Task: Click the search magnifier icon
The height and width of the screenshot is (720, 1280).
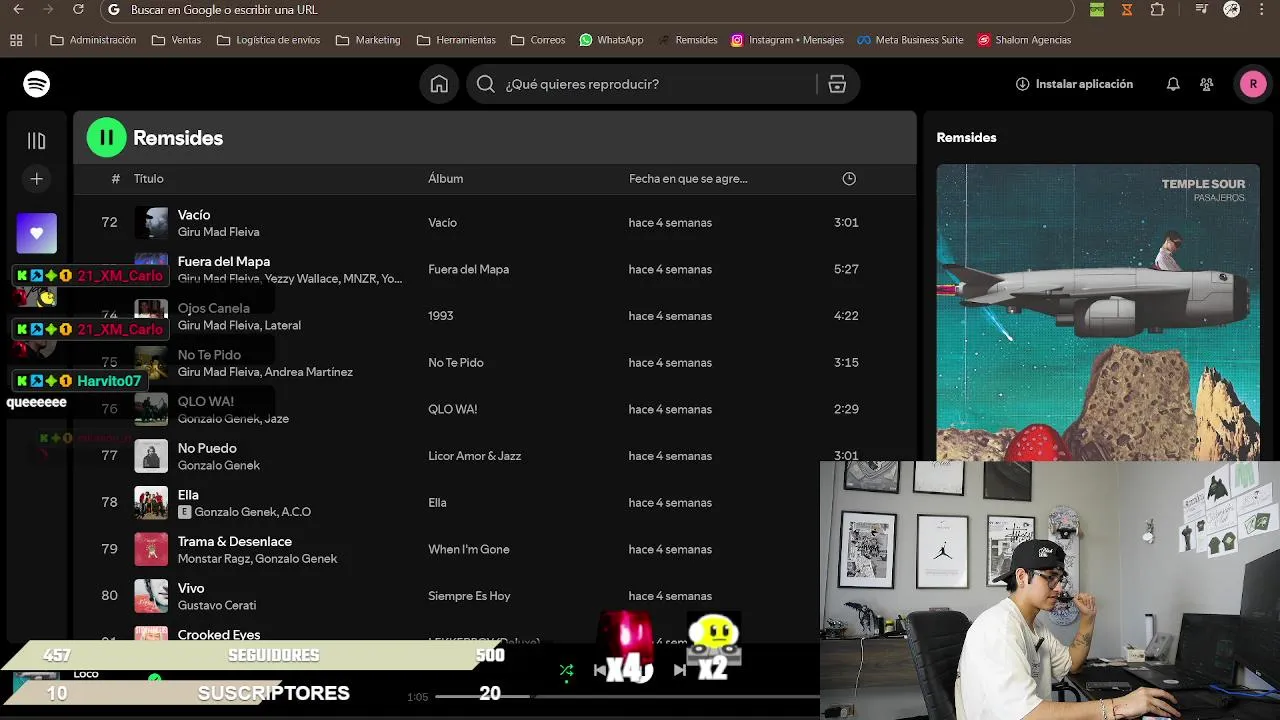Action: coord(486,84)
